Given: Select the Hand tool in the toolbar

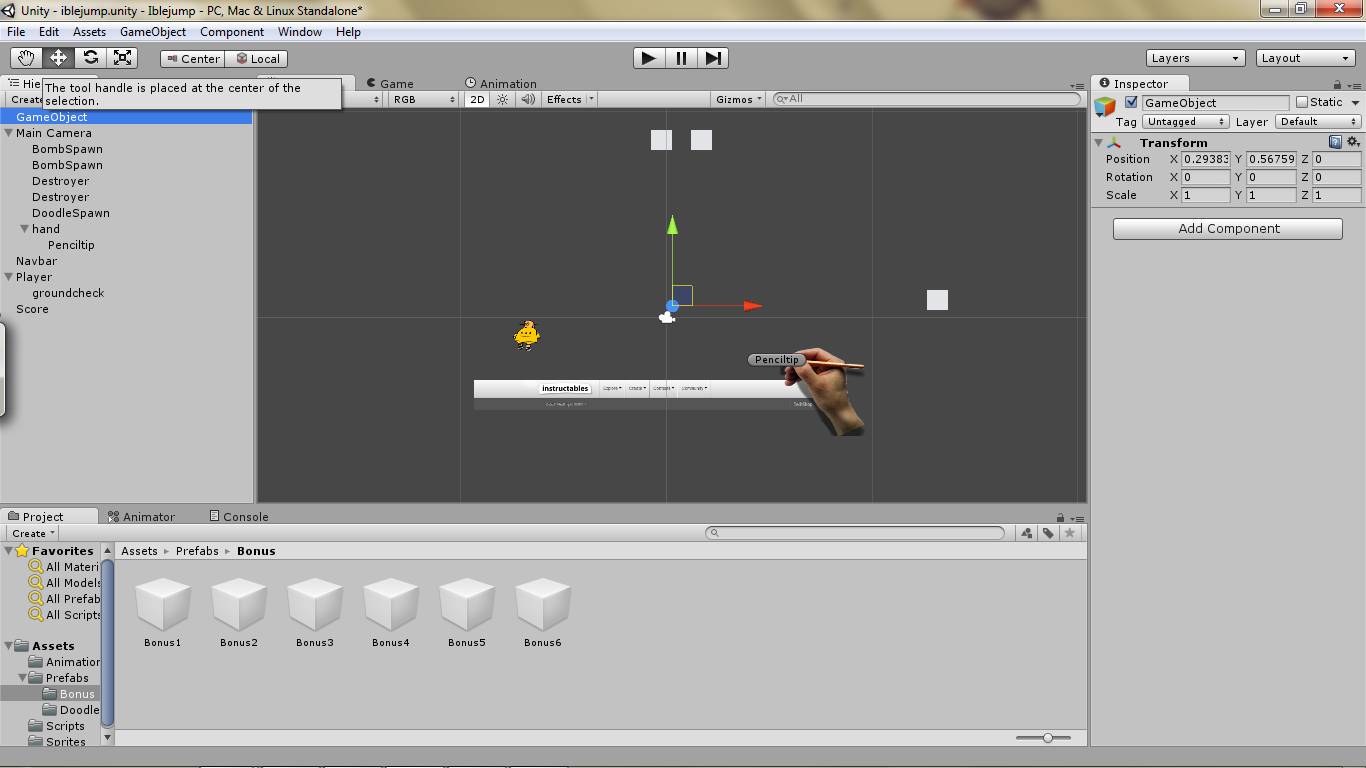Looking at the screenshot, I should (26, 58).
